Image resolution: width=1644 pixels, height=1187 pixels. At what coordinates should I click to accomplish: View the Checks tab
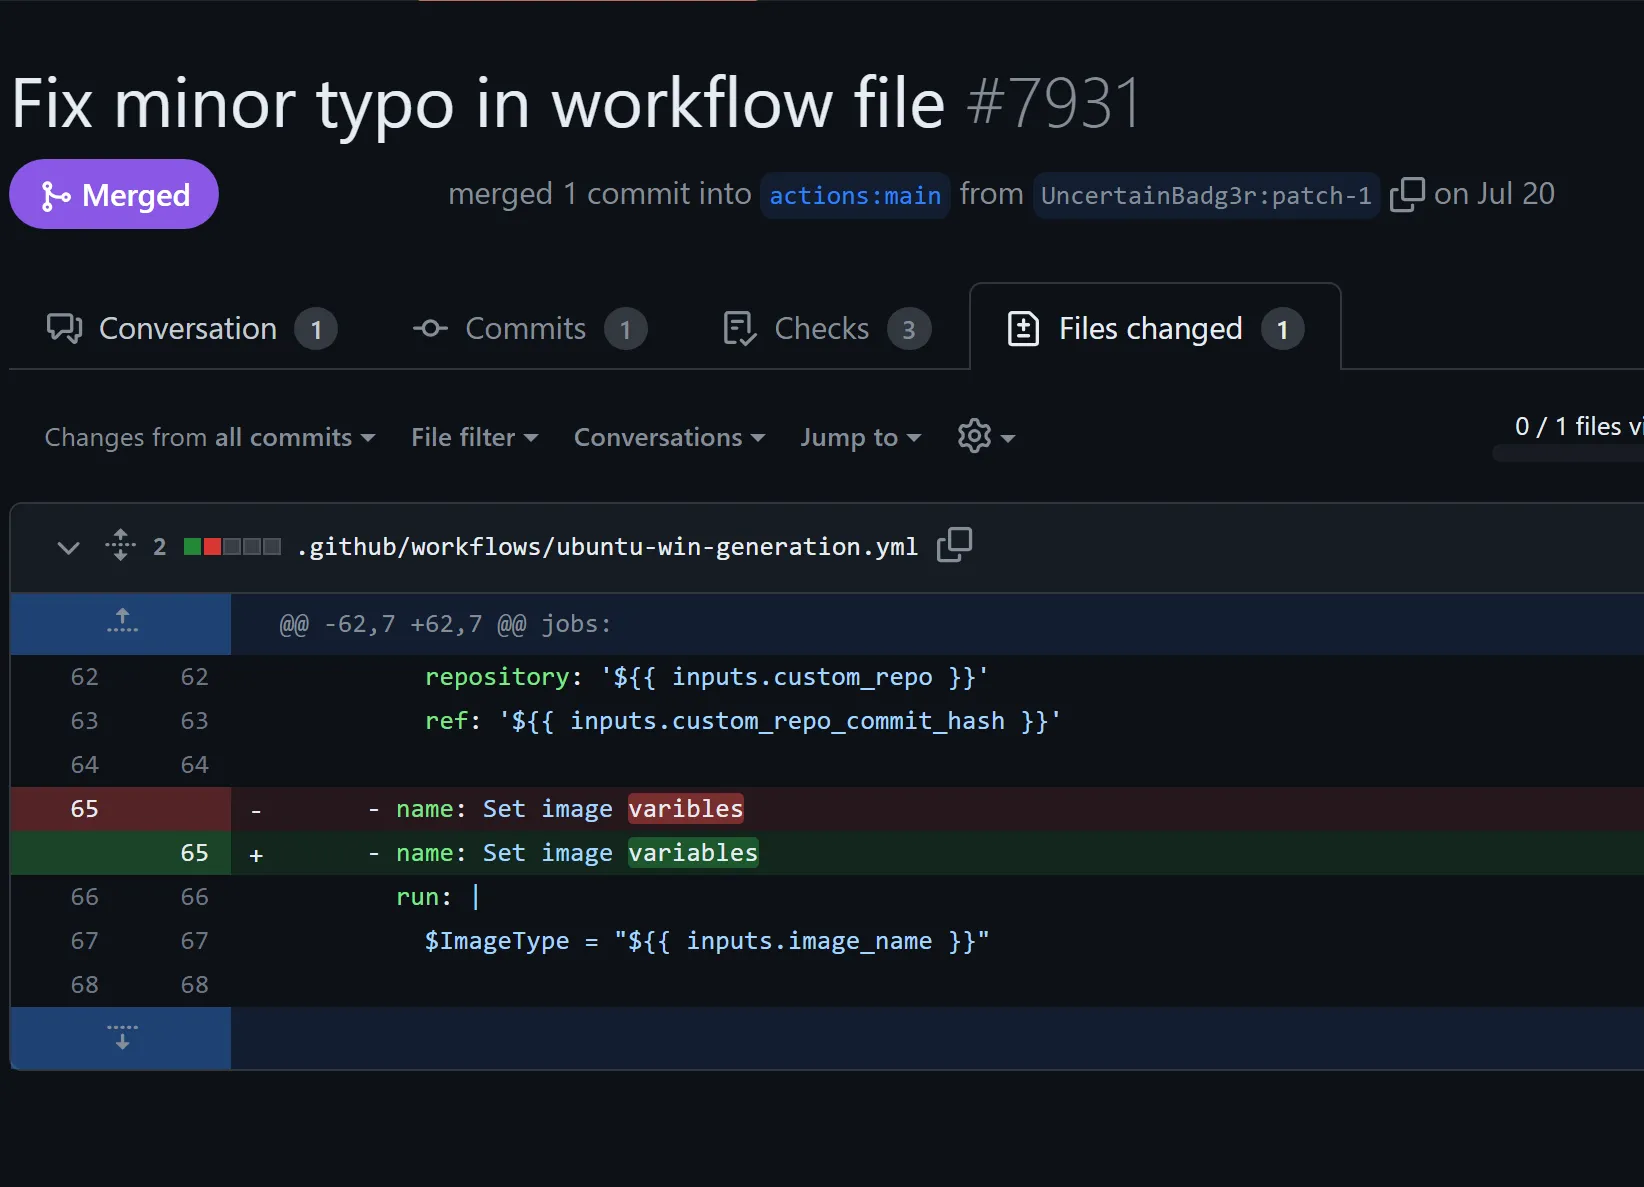tap(826, 329)
